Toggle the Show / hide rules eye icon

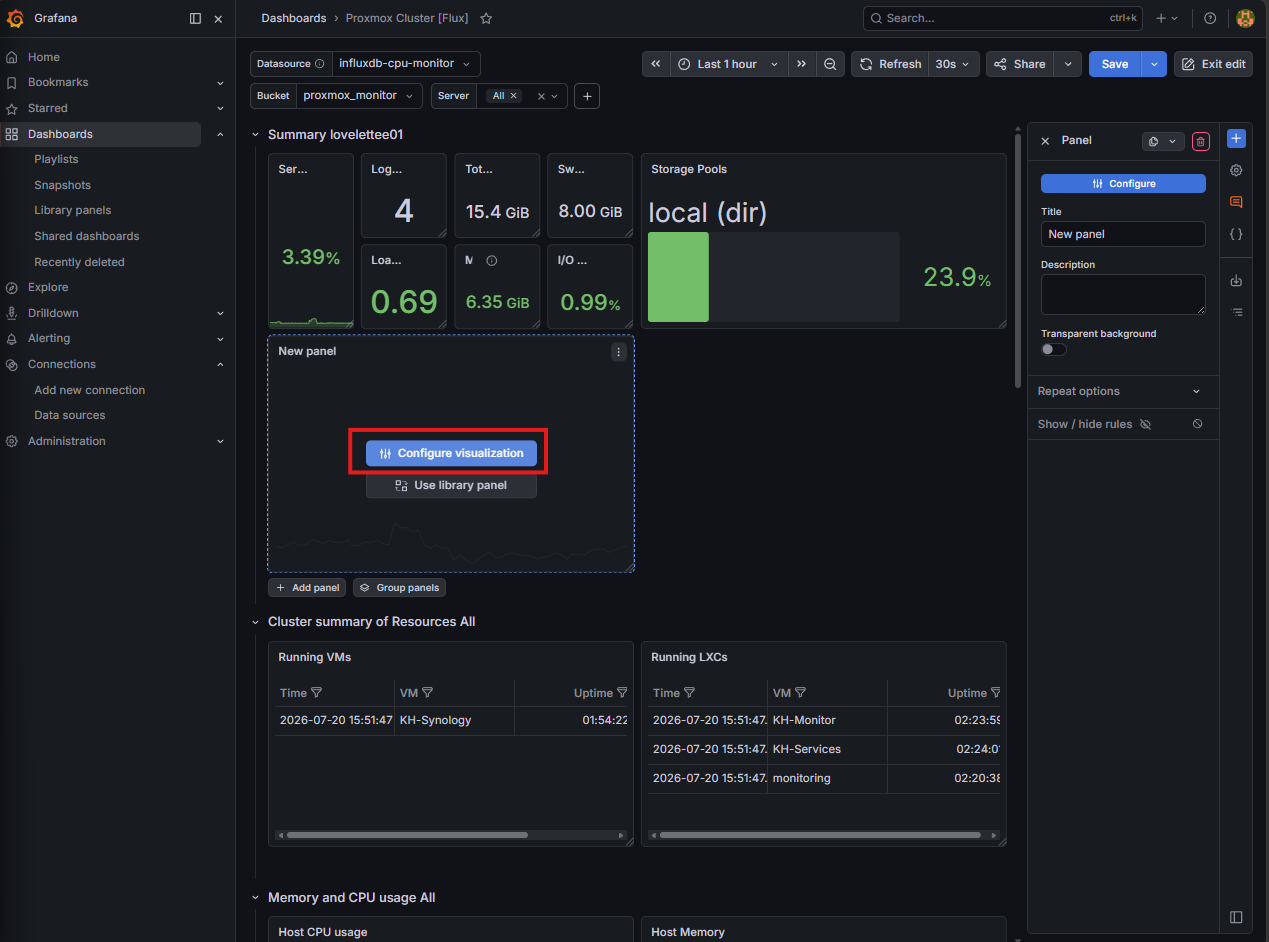pos(1145,424)
